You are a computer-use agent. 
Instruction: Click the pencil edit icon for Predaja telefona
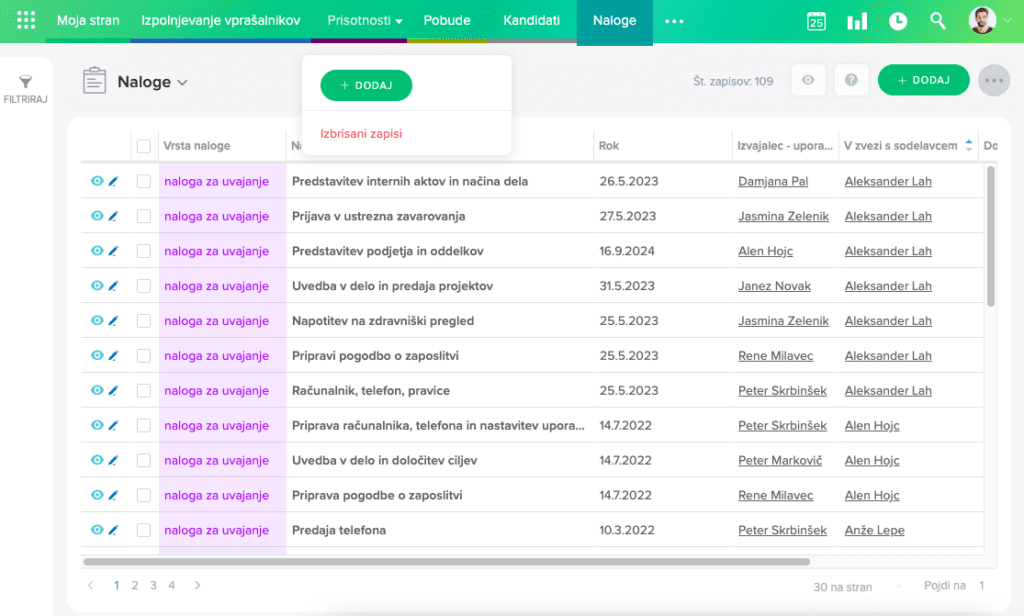coord(113,530)
